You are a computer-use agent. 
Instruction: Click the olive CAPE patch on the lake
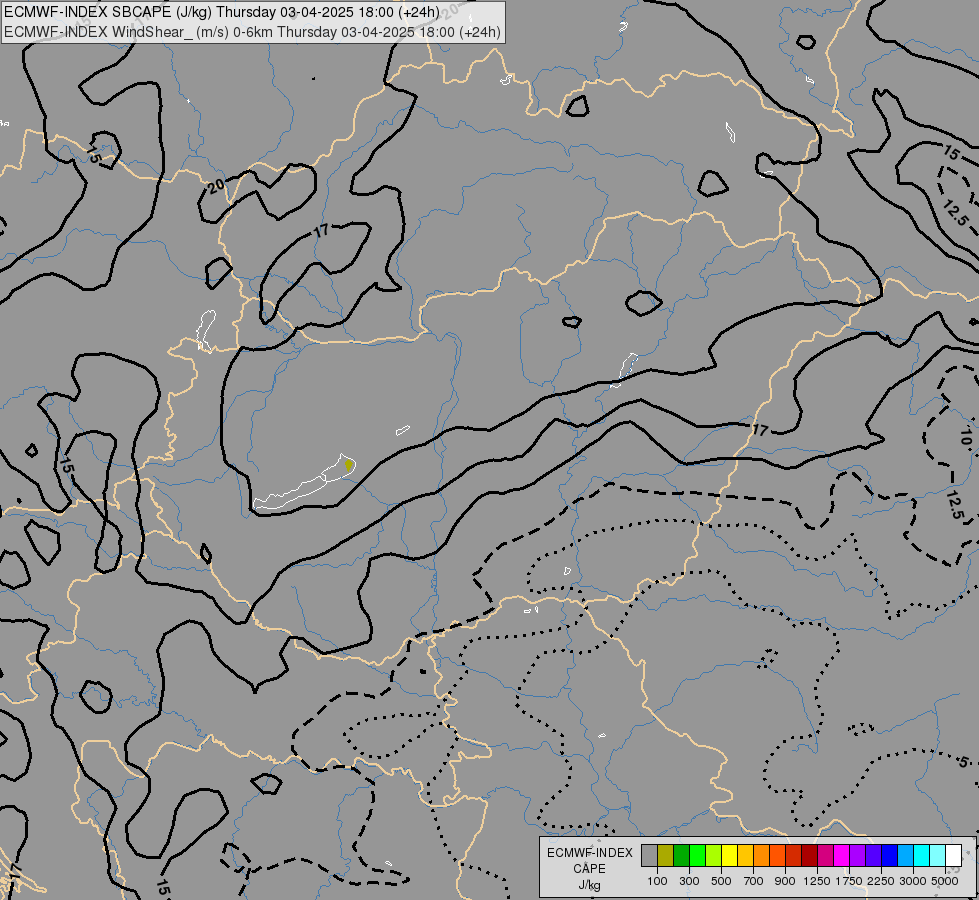point(350,465)
